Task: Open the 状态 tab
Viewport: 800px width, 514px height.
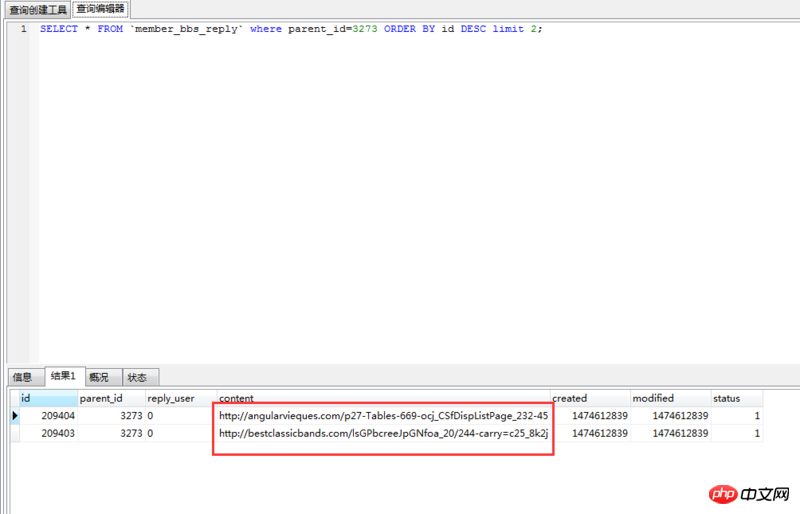Action: pos(137,377)
